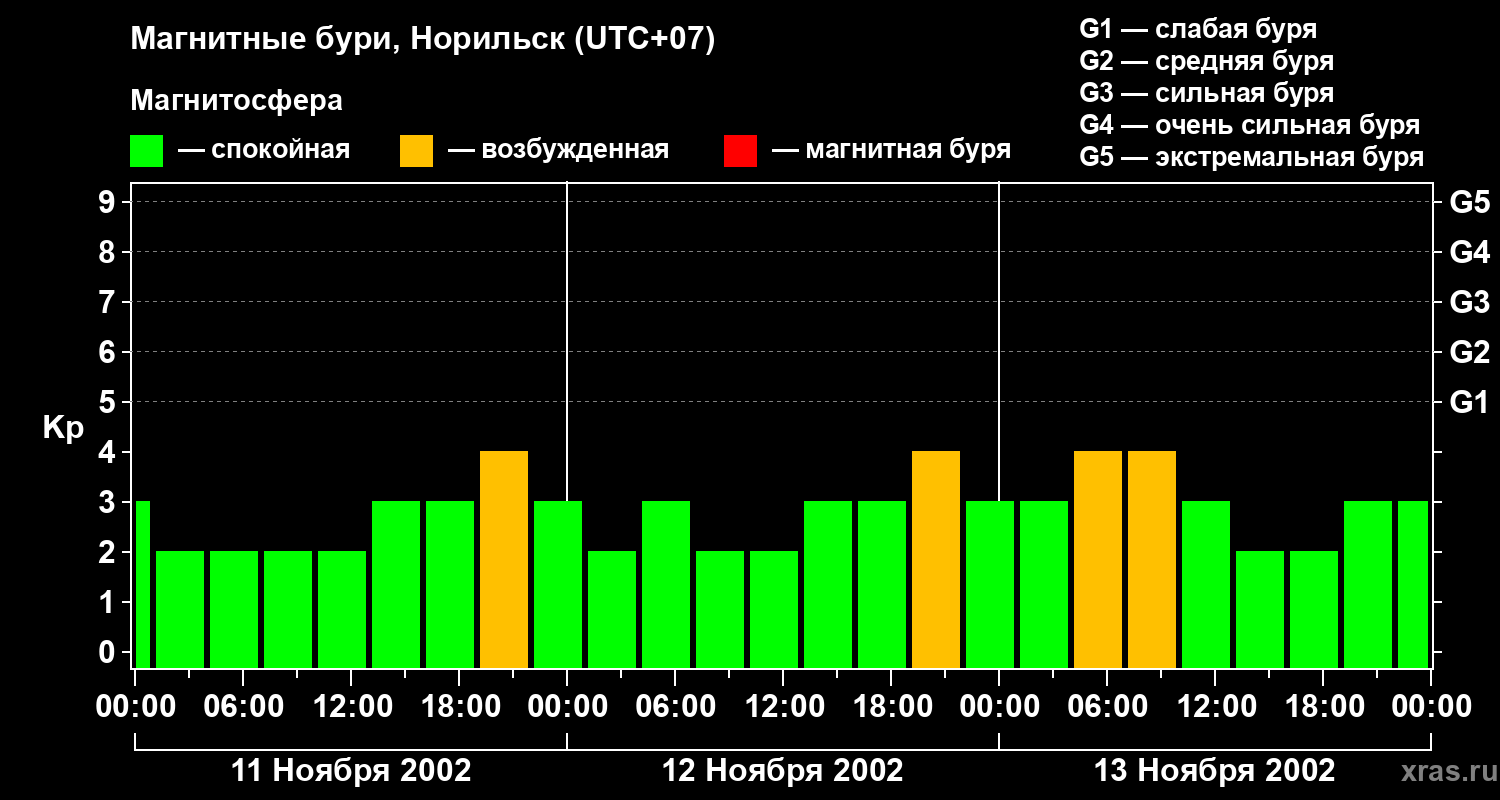This screenshot has width=1500, height=800.
Task: Click the Kp axis value 6
Action: [109, 353]
